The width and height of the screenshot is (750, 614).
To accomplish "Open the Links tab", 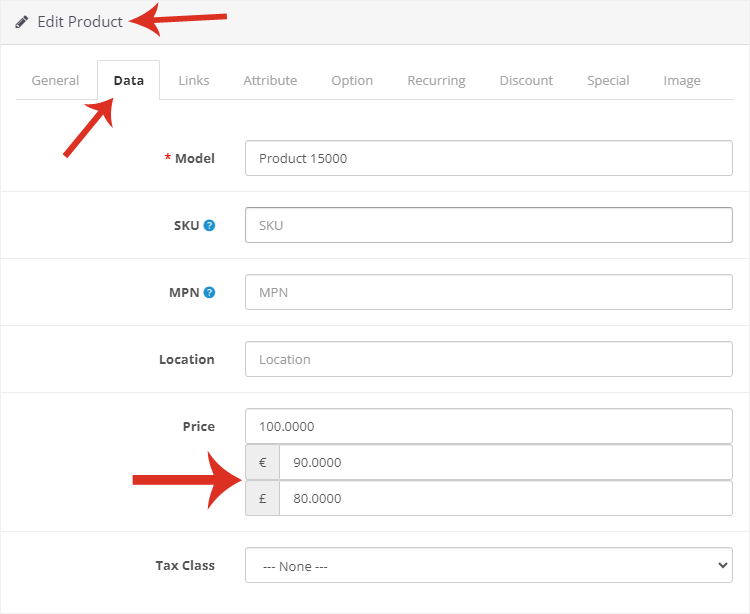I will tap(194, 80).
